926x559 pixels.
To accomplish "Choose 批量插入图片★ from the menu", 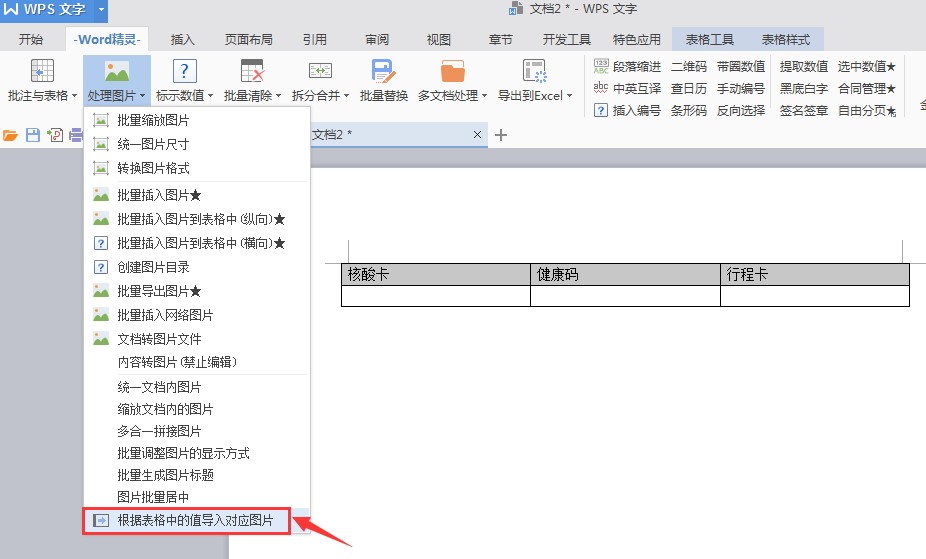I will point(197,195).
